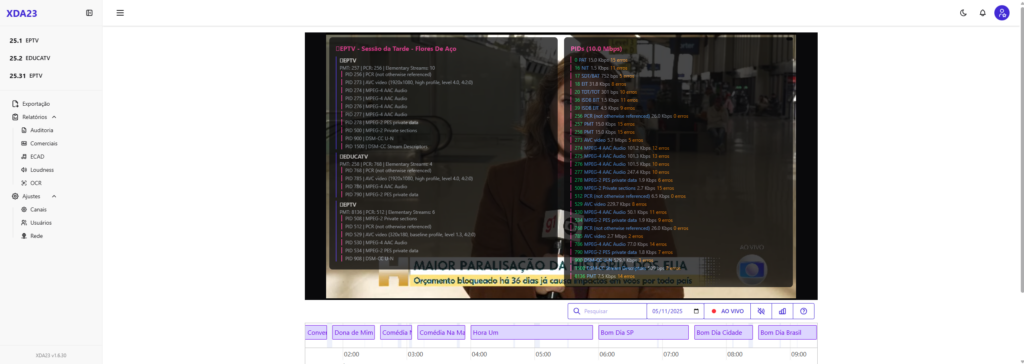Image resolution: width=1024 pixels, height=364 pixels.
Task: Open the calendar picker in the date field
Action: click(696, 311)
